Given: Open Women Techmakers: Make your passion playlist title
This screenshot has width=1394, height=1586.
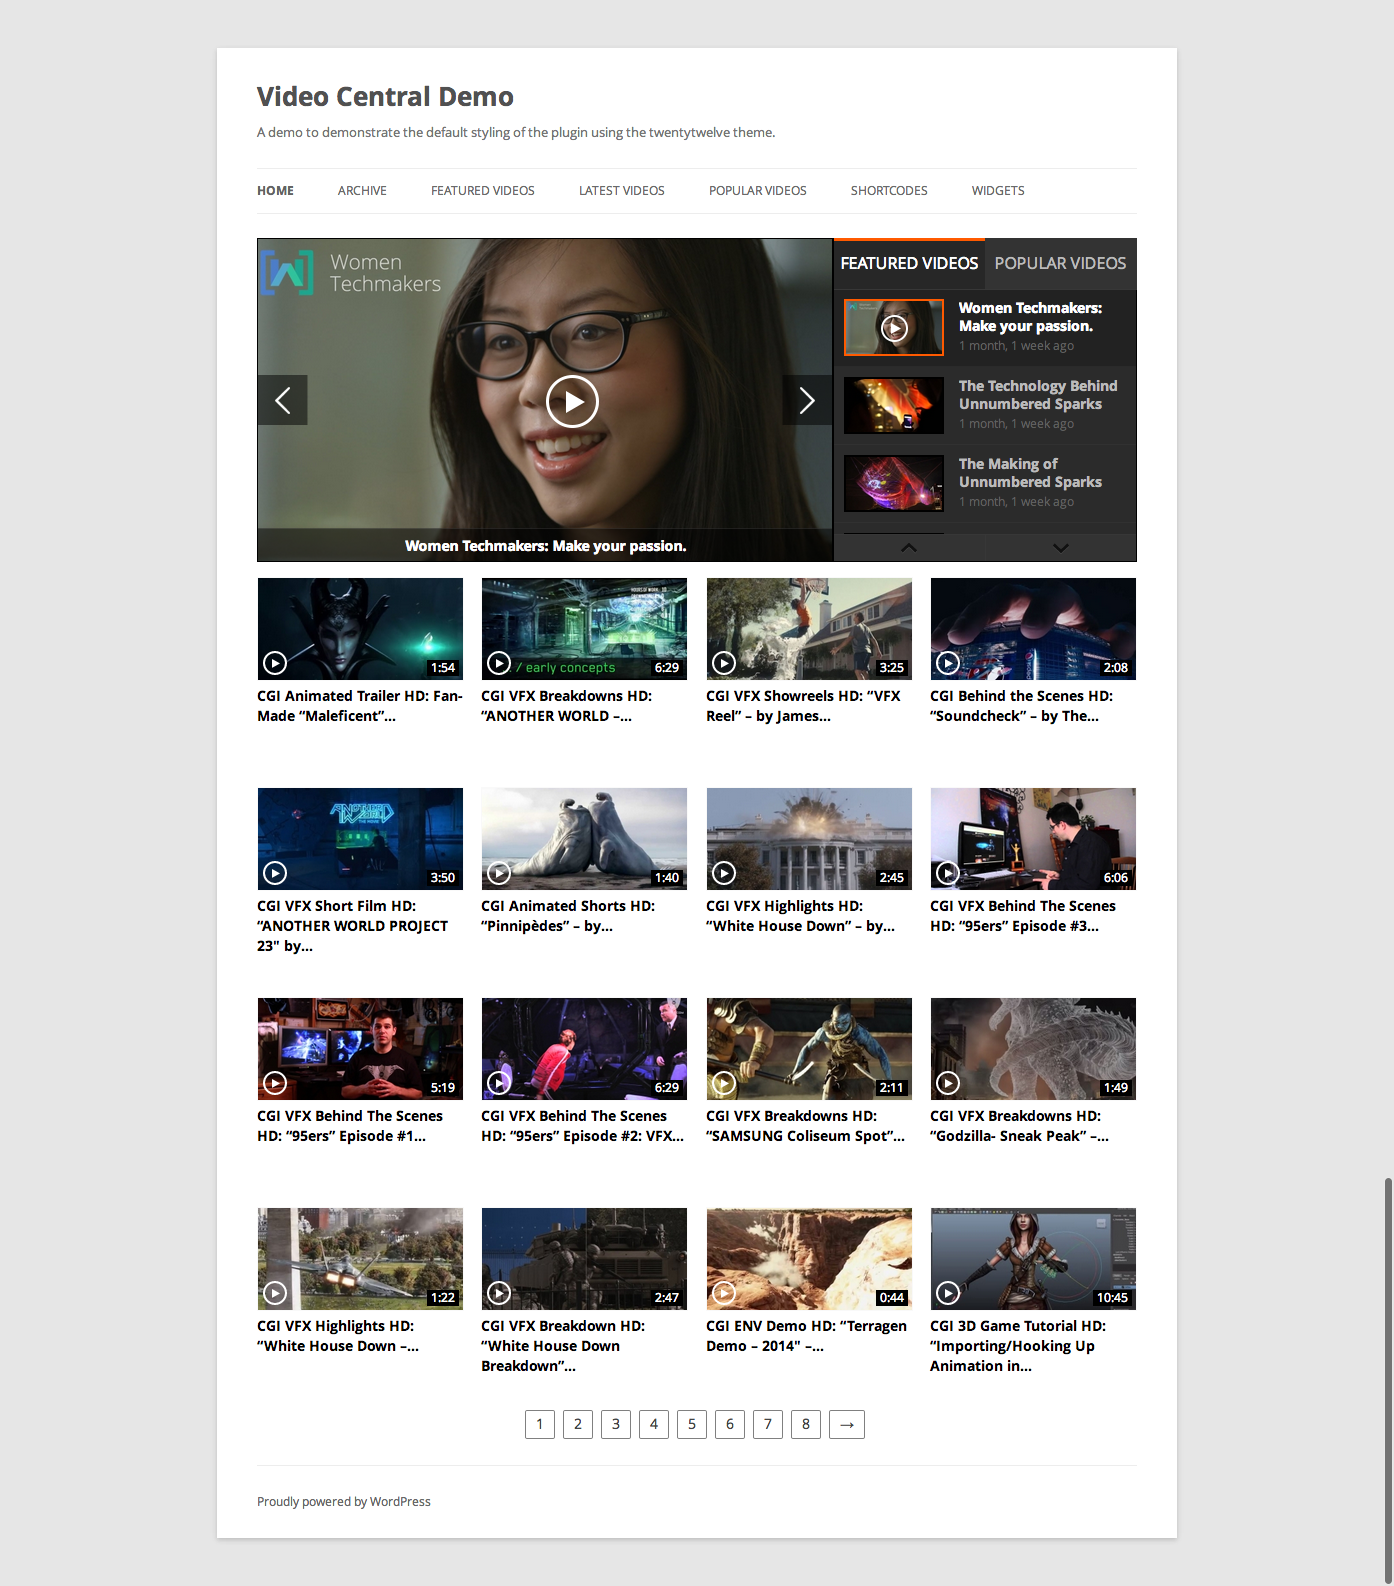Looking at the screenshot, I should pos(1030,317).
